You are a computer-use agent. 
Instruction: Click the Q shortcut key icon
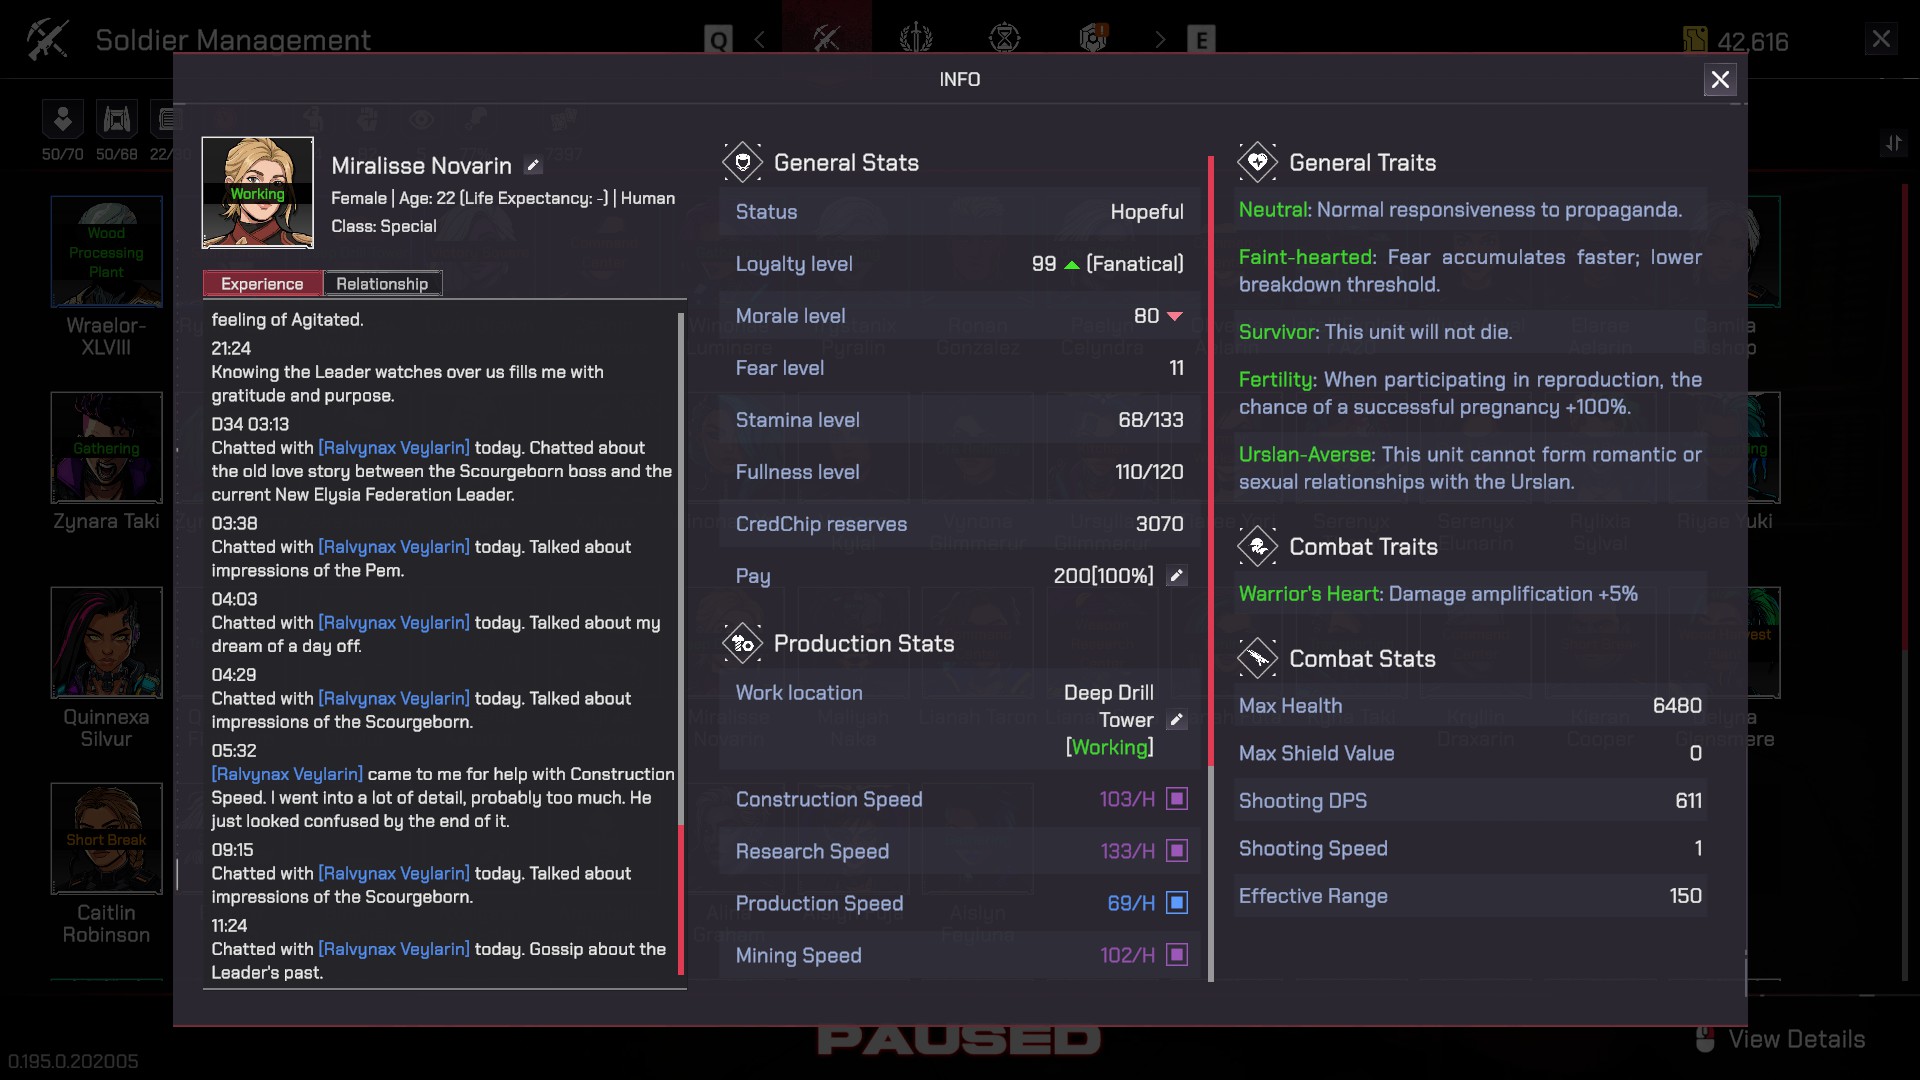point(718,40)
